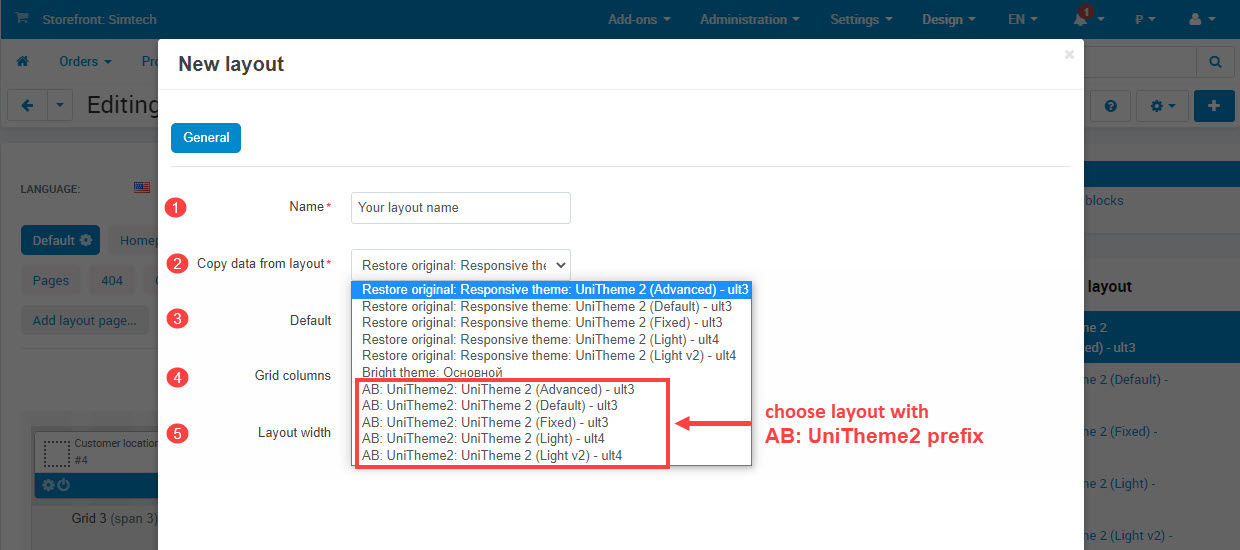1240x550 pixels.
Task: Click Add layout page... button
Action: [85, 321]
